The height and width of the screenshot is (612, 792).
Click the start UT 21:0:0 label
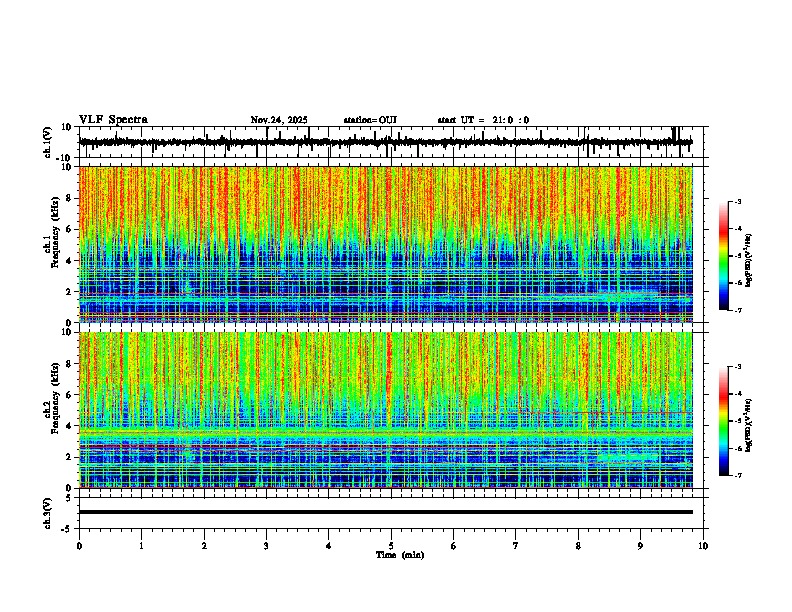point(483,120)
